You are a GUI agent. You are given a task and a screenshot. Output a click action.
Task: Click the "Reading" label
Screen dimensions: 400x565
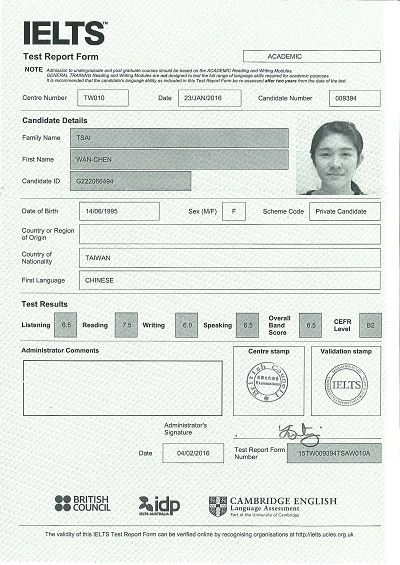(x=95, y=325)
